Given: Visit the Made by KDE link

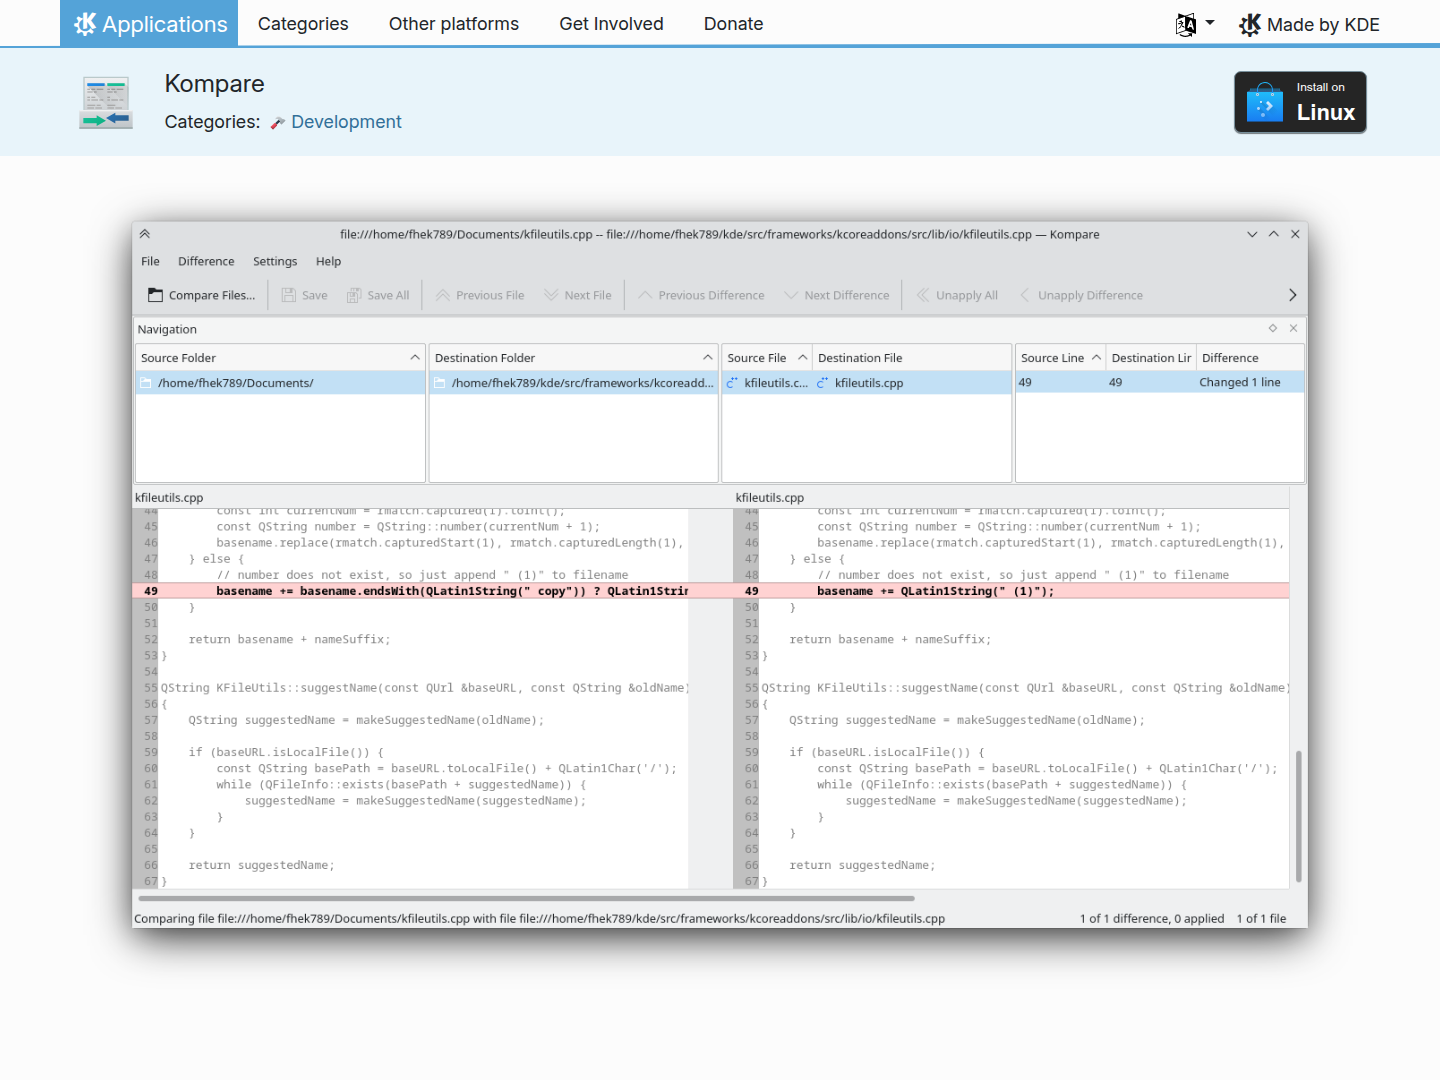Looking at the screenshot, I should pos(1309,24).
